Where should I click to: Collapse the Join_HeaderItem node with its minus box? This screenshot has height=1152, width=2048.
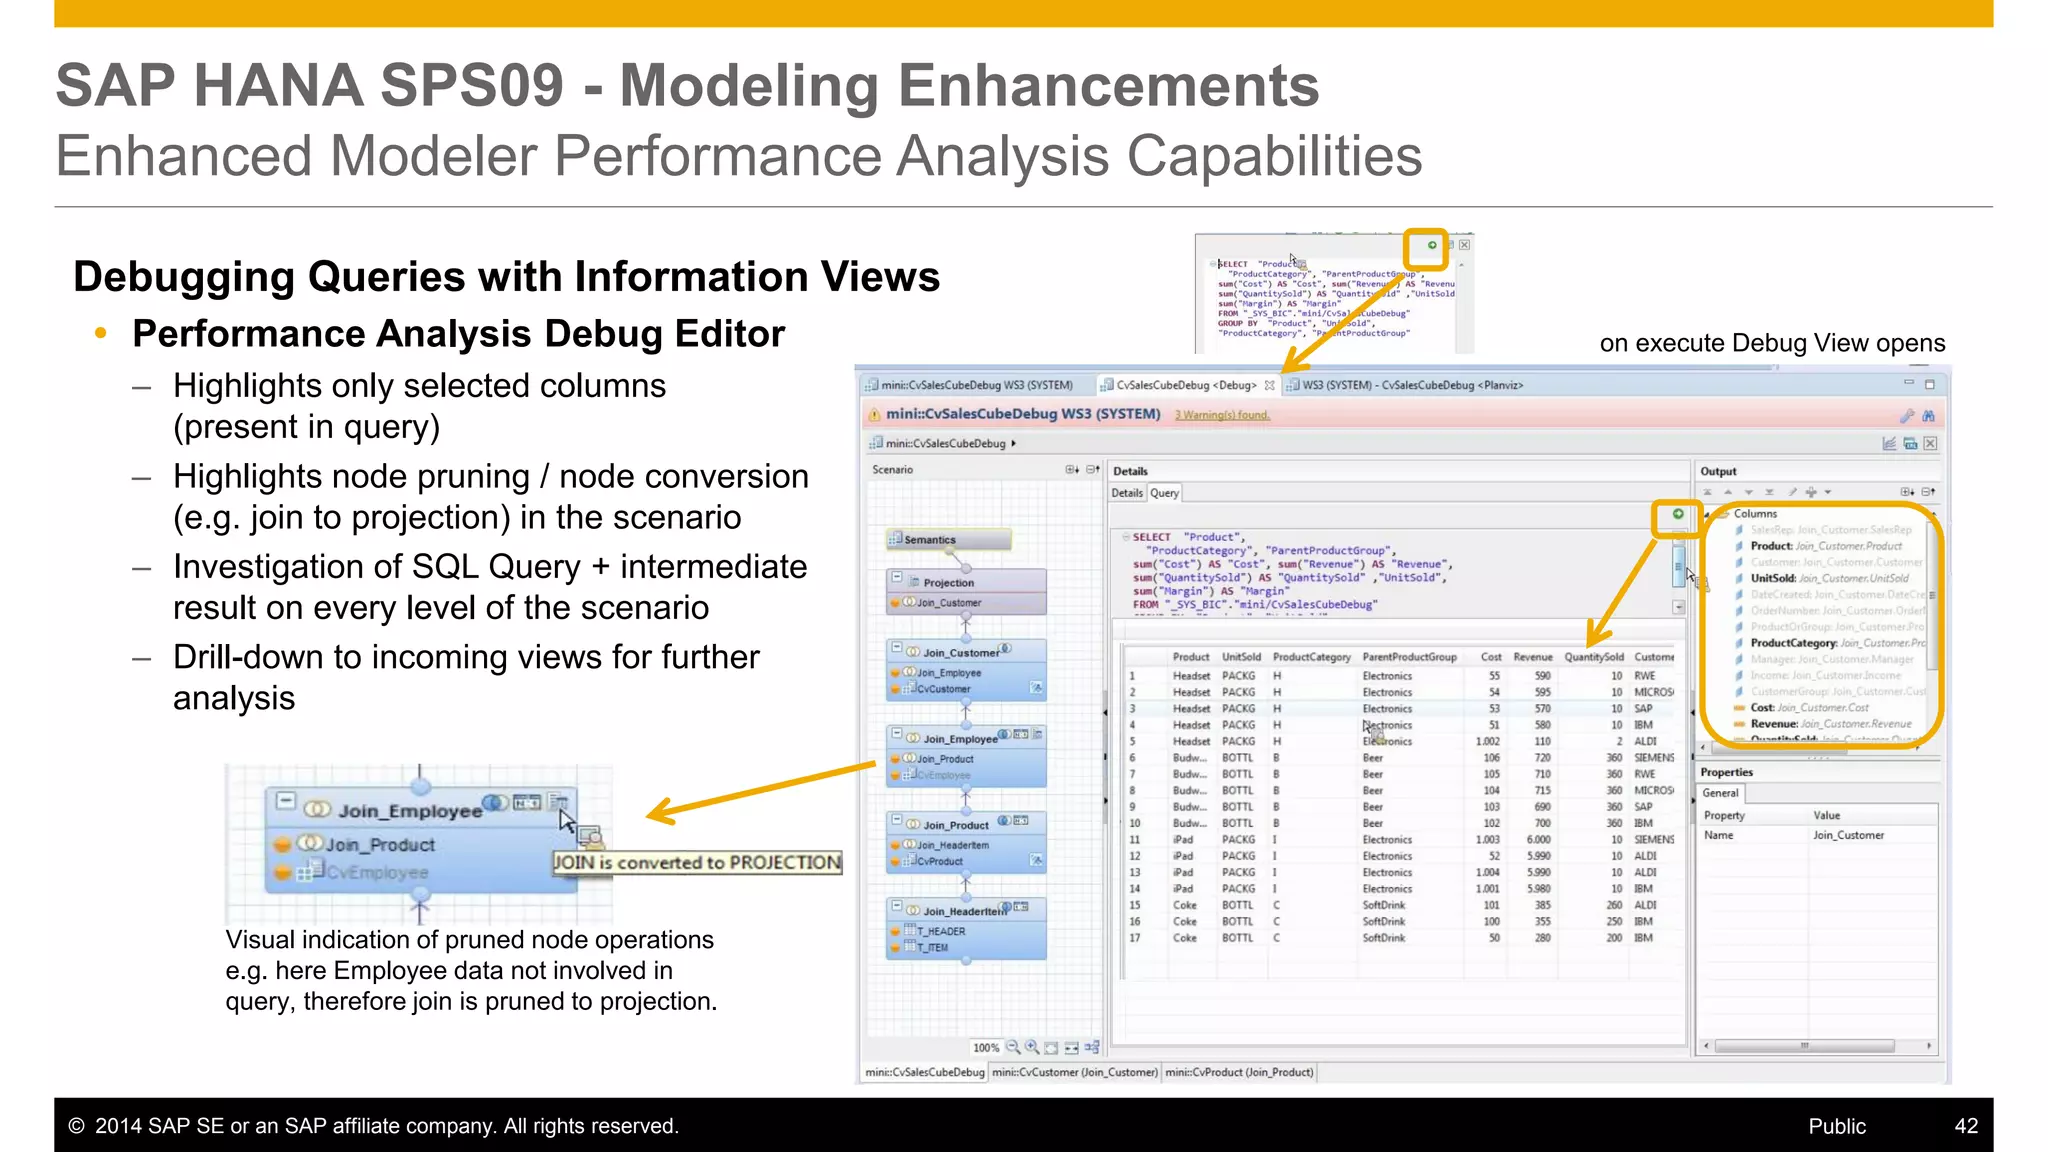pos(897,906)
